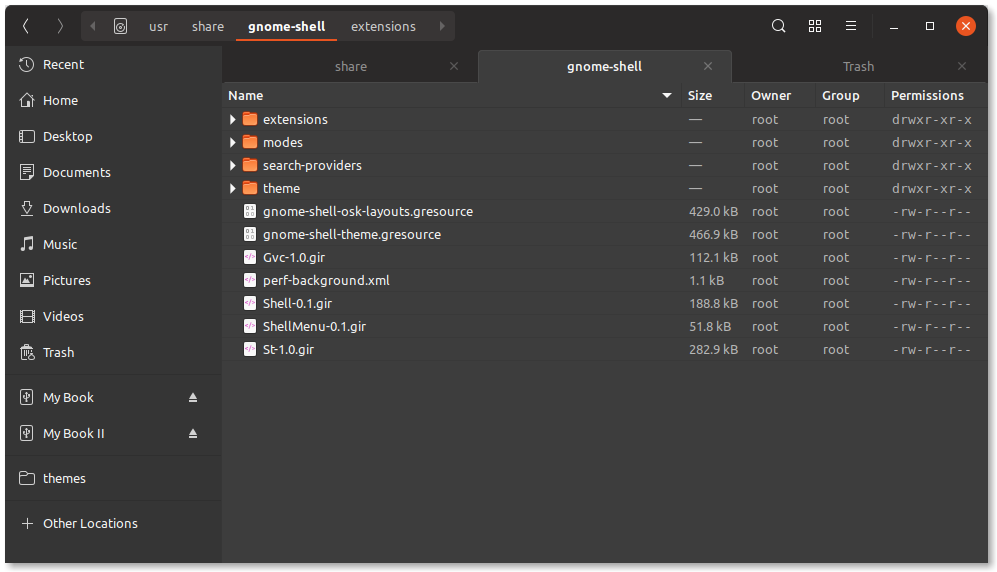
Task: Click gnome-shell in the path bar
Action: point(286,27)
